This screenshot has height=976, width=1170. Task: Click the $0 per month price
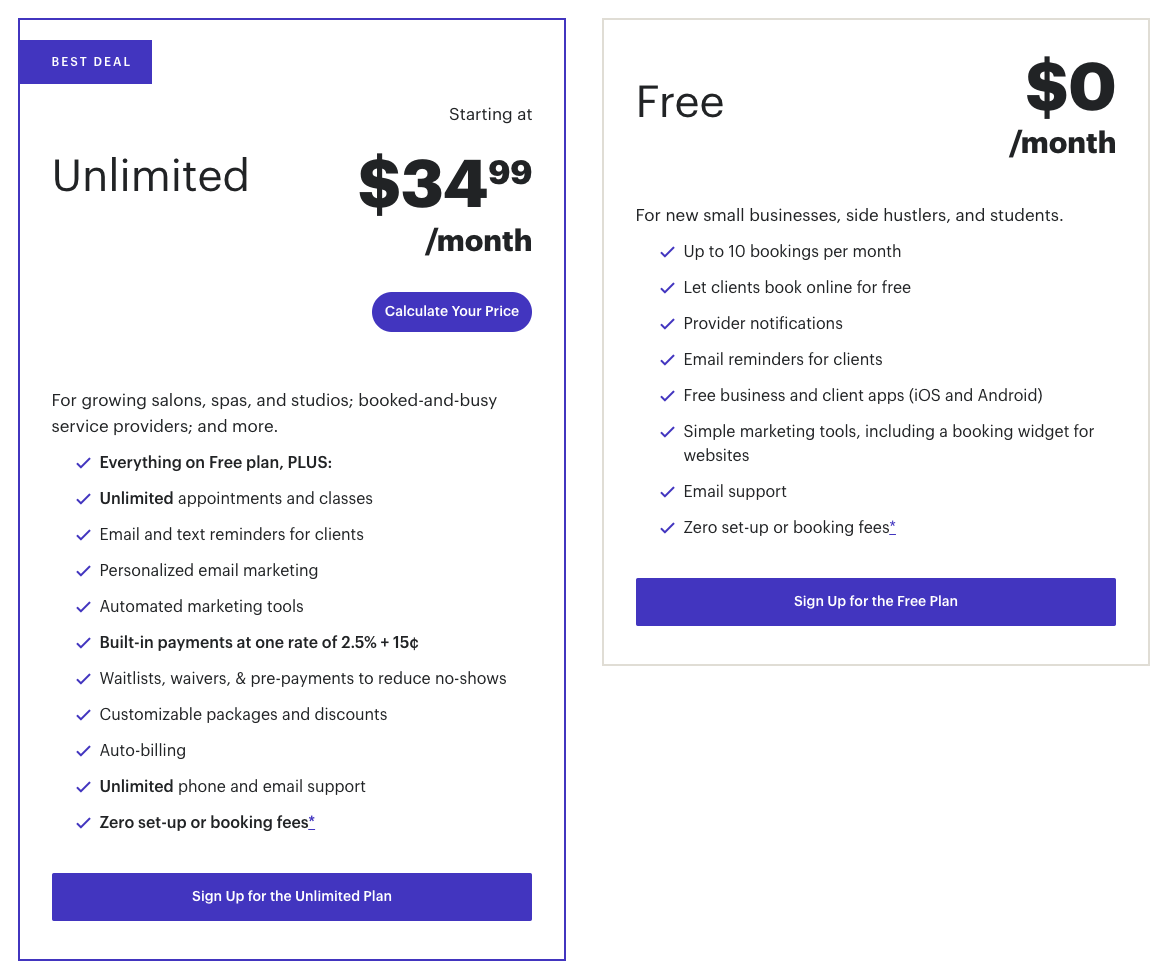click(x=1063, y=108)
